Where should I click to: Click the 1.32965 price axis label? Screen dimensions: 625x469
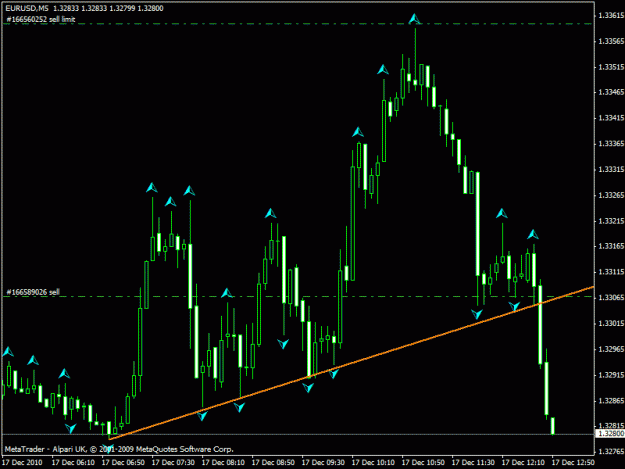click(611, 349)
